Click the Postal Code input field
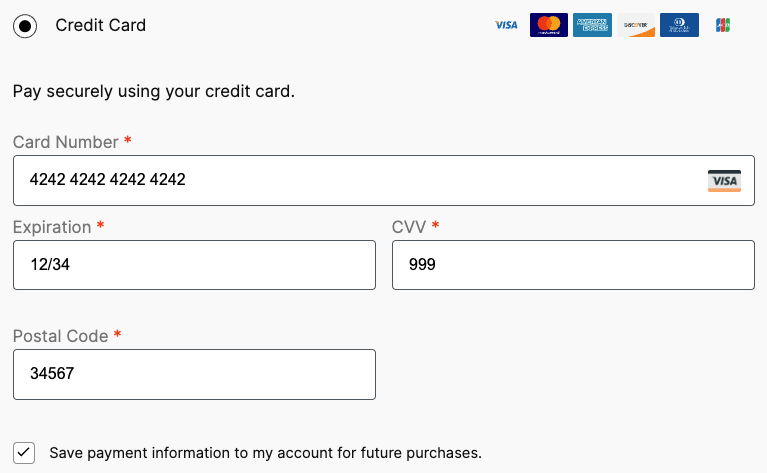This screenshot has width=767, height=473. (194, 374)
